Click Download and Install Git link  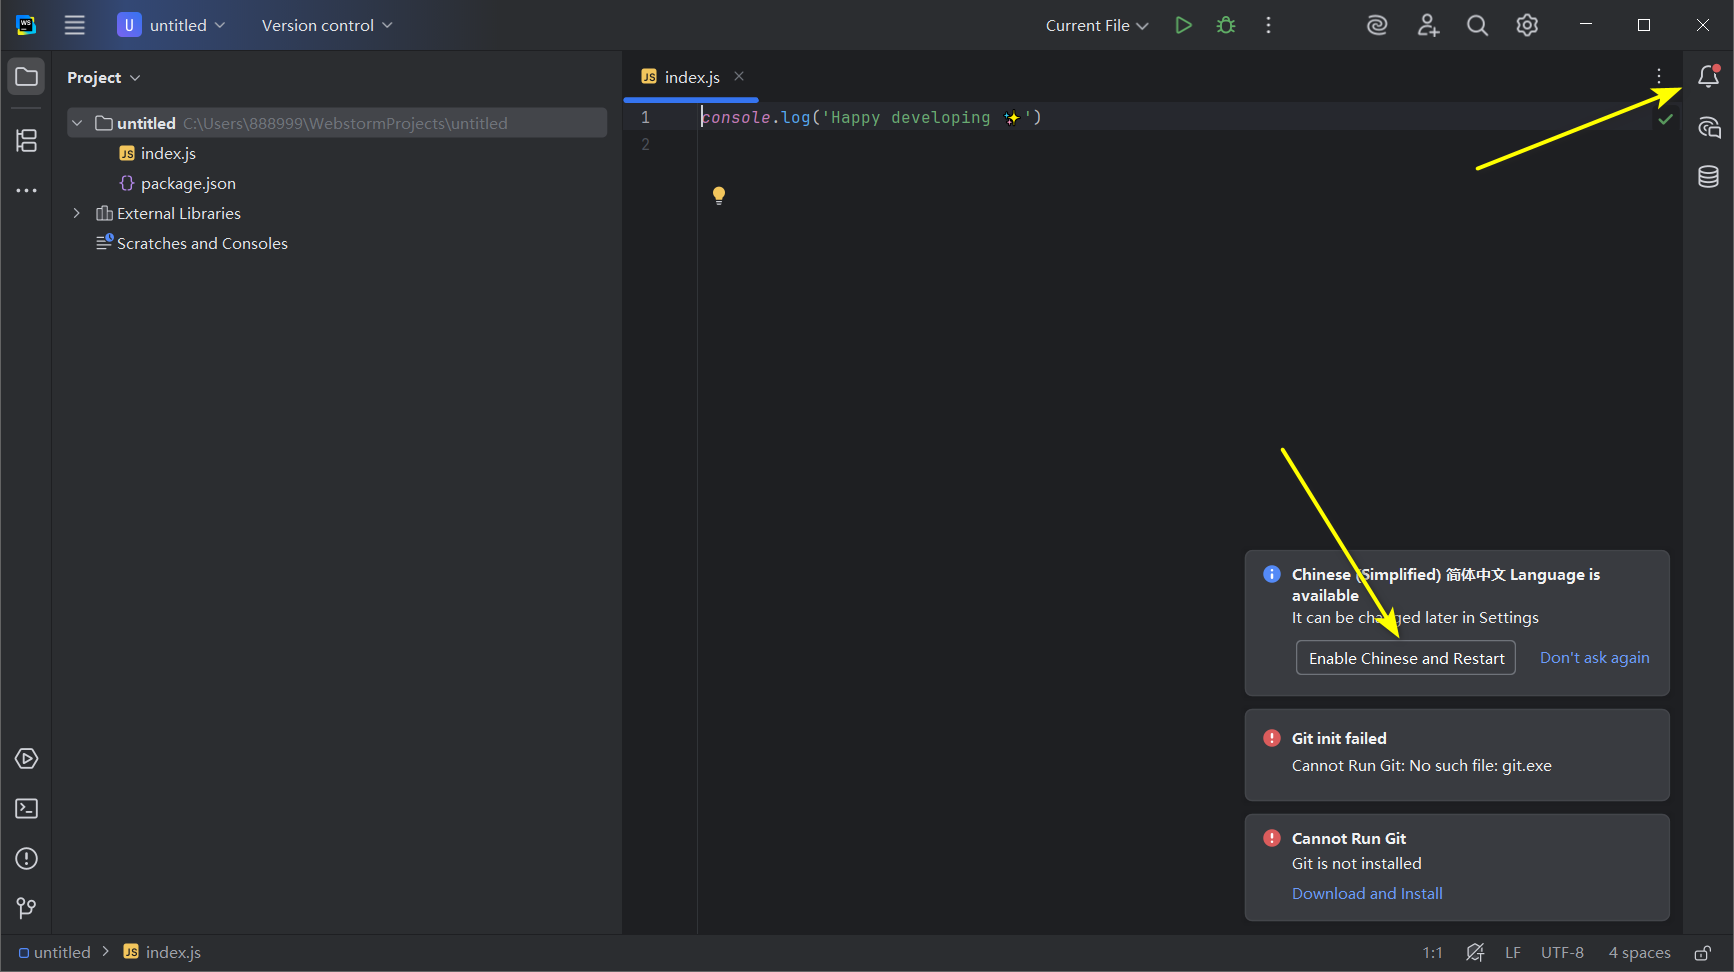(1367, 894)
